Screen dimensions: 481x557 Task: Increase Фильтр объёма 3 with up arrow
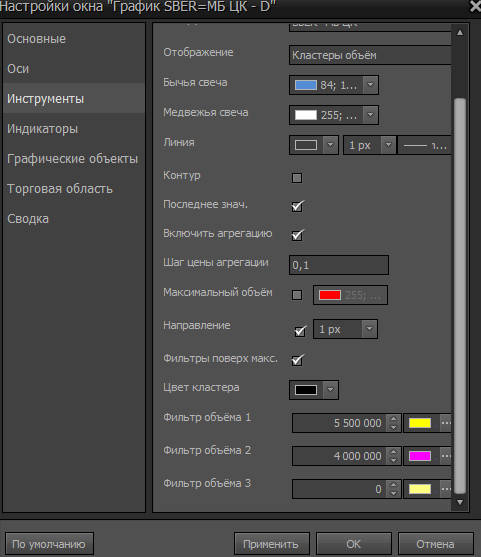point(393,485)
